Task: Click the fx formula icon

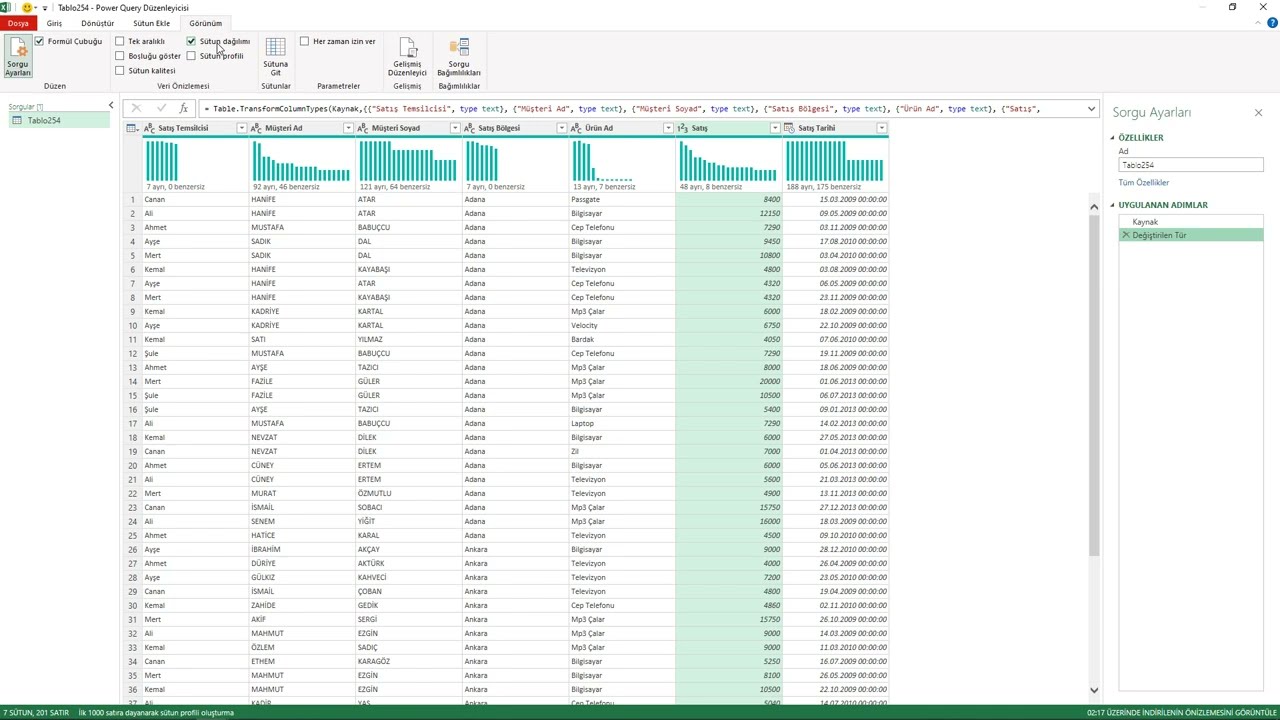Action: (183, 108)
